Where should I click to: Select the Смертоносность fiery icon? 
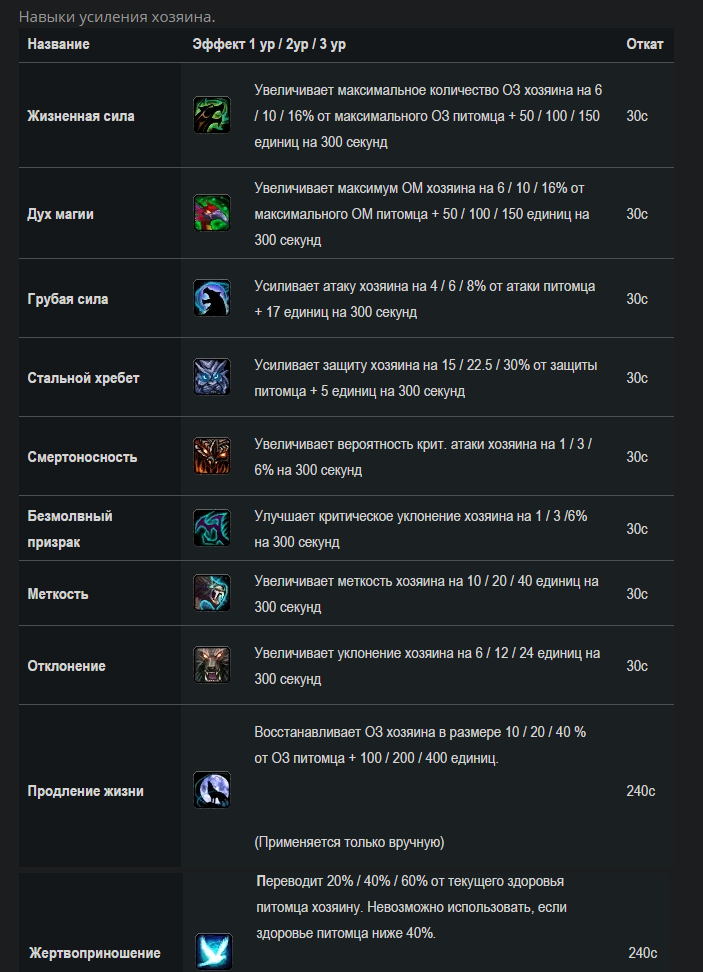tap(212, 456)
